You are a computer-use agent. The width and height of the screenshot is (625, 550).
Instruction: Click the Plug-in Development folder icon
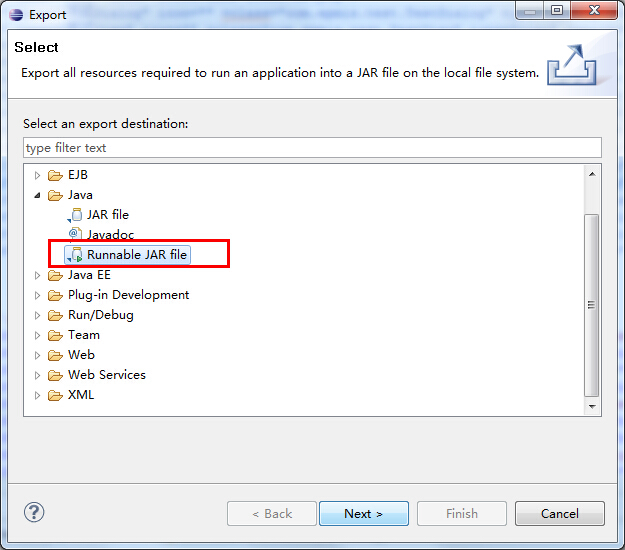click(x=56, y=295)
